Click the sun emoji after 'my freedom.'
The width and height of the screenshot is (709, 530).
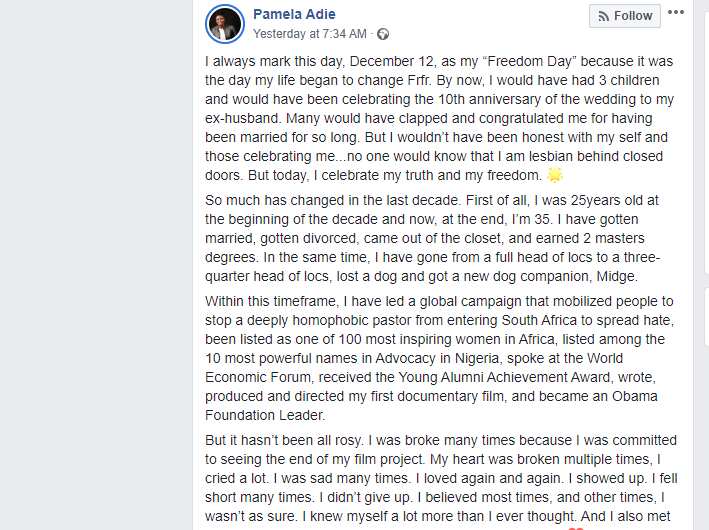pos(555,175)
